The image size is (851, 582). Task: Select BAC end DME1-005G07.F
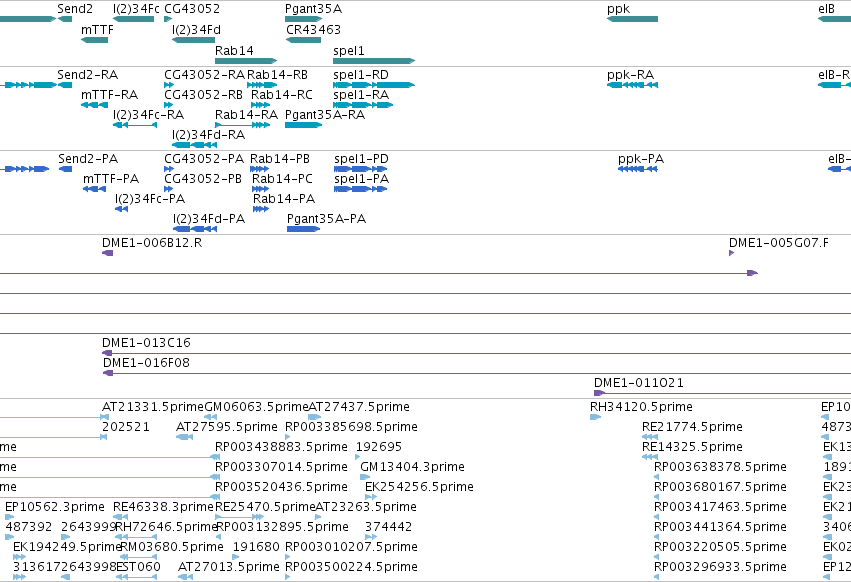click(x=732, y=253)
